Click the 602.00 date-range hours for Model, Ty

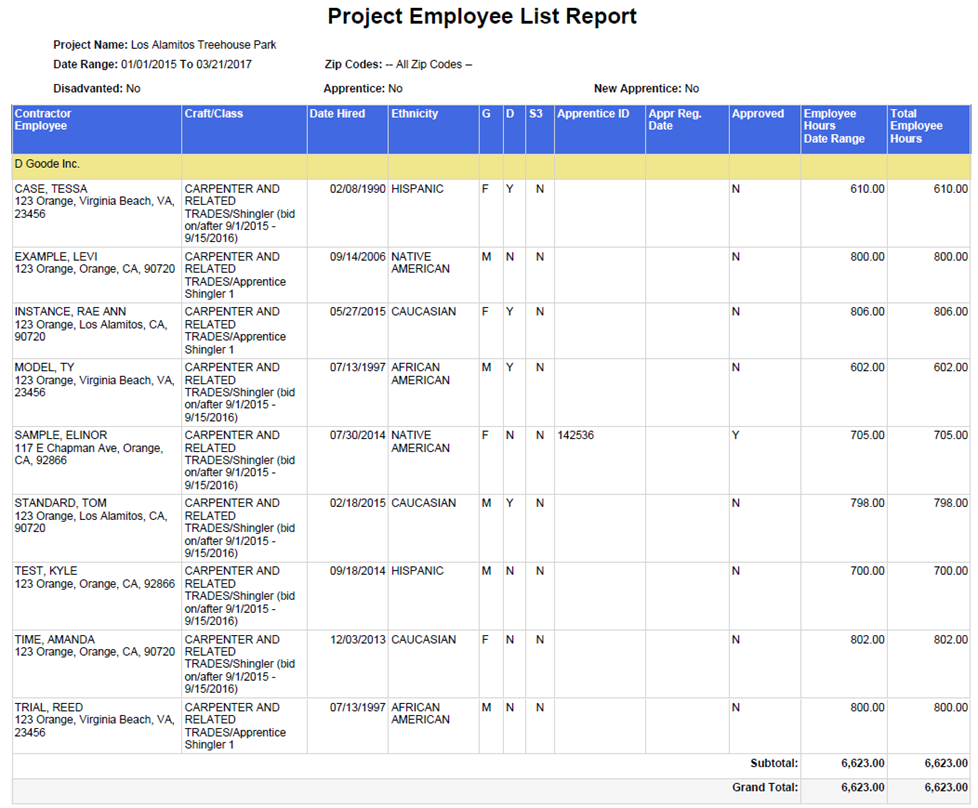tap(867, 367)
